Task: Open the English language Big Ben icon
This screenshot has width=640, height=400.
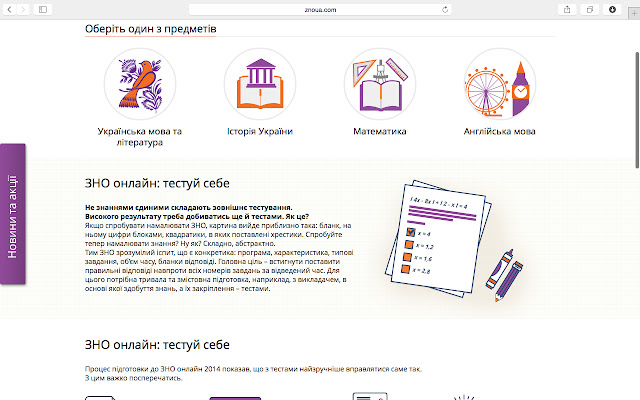Action: pyautogui.click(x=500, y=84)
